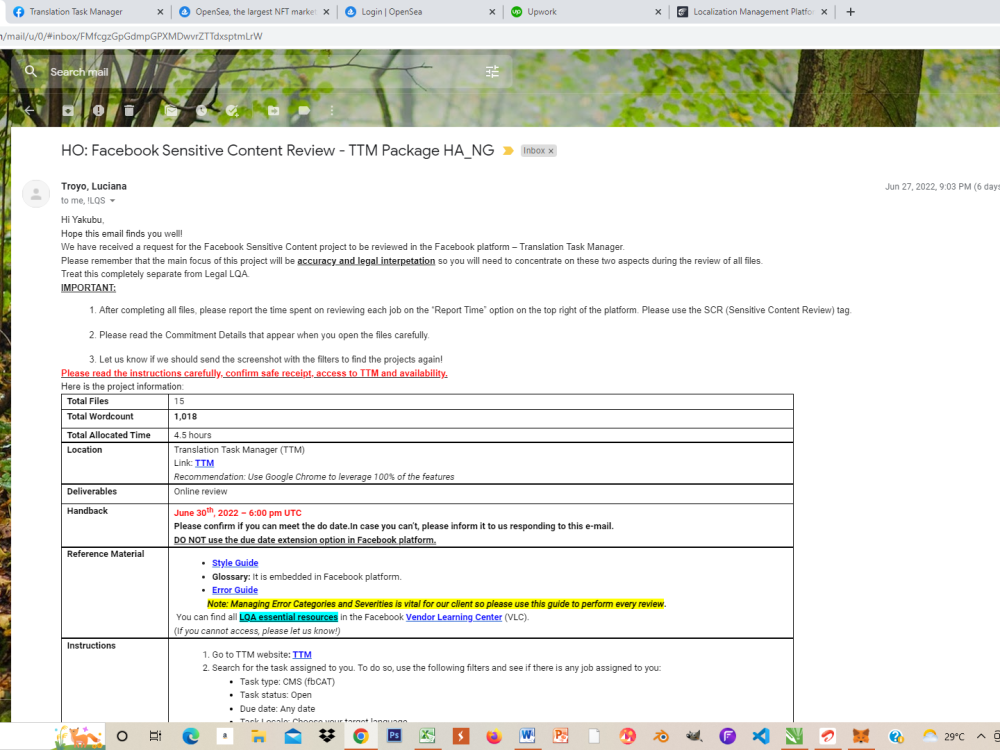Open the three-dot More options menu
Viewport: 1000px width, 750px height.
coord(332,110)
